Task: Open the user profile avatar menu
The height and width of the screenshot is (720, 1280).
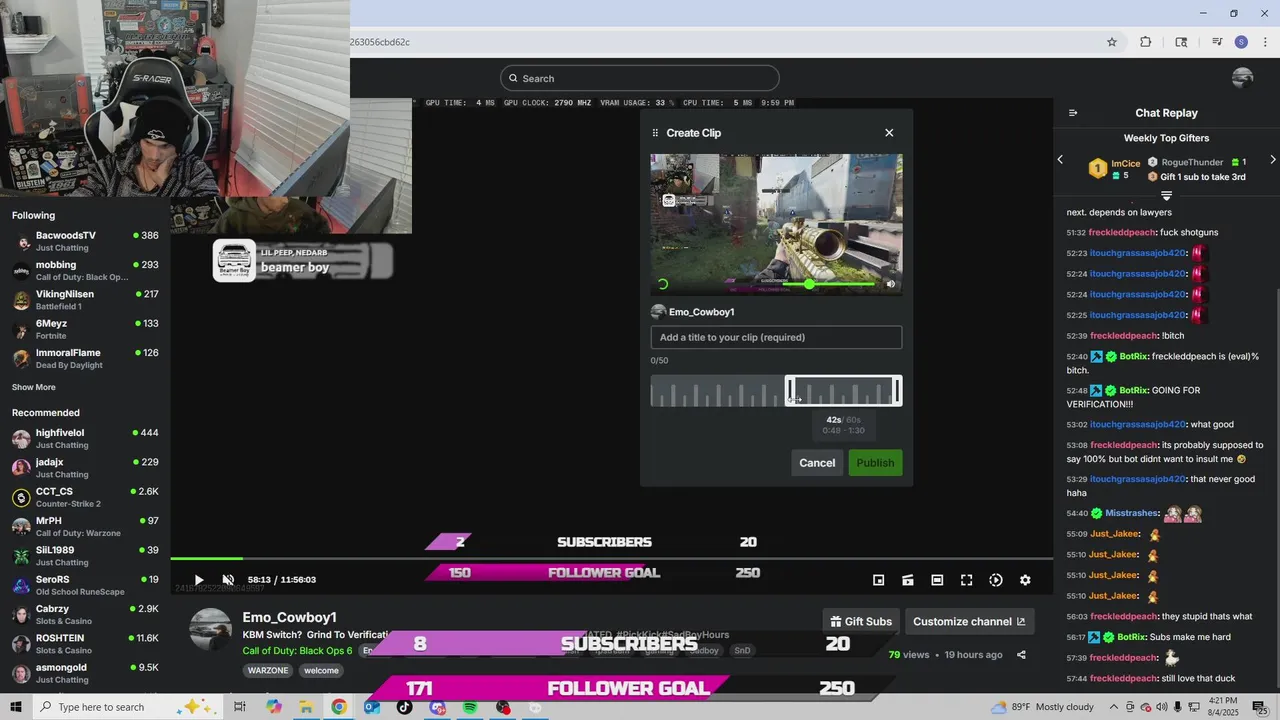Action: click(1243, 78)
